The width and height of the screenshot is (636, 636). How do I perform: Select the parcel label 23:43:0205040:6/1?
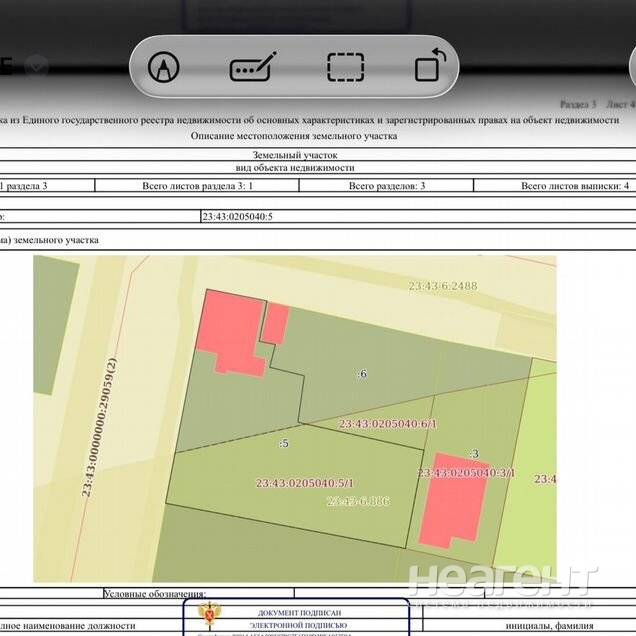[388, 424]
